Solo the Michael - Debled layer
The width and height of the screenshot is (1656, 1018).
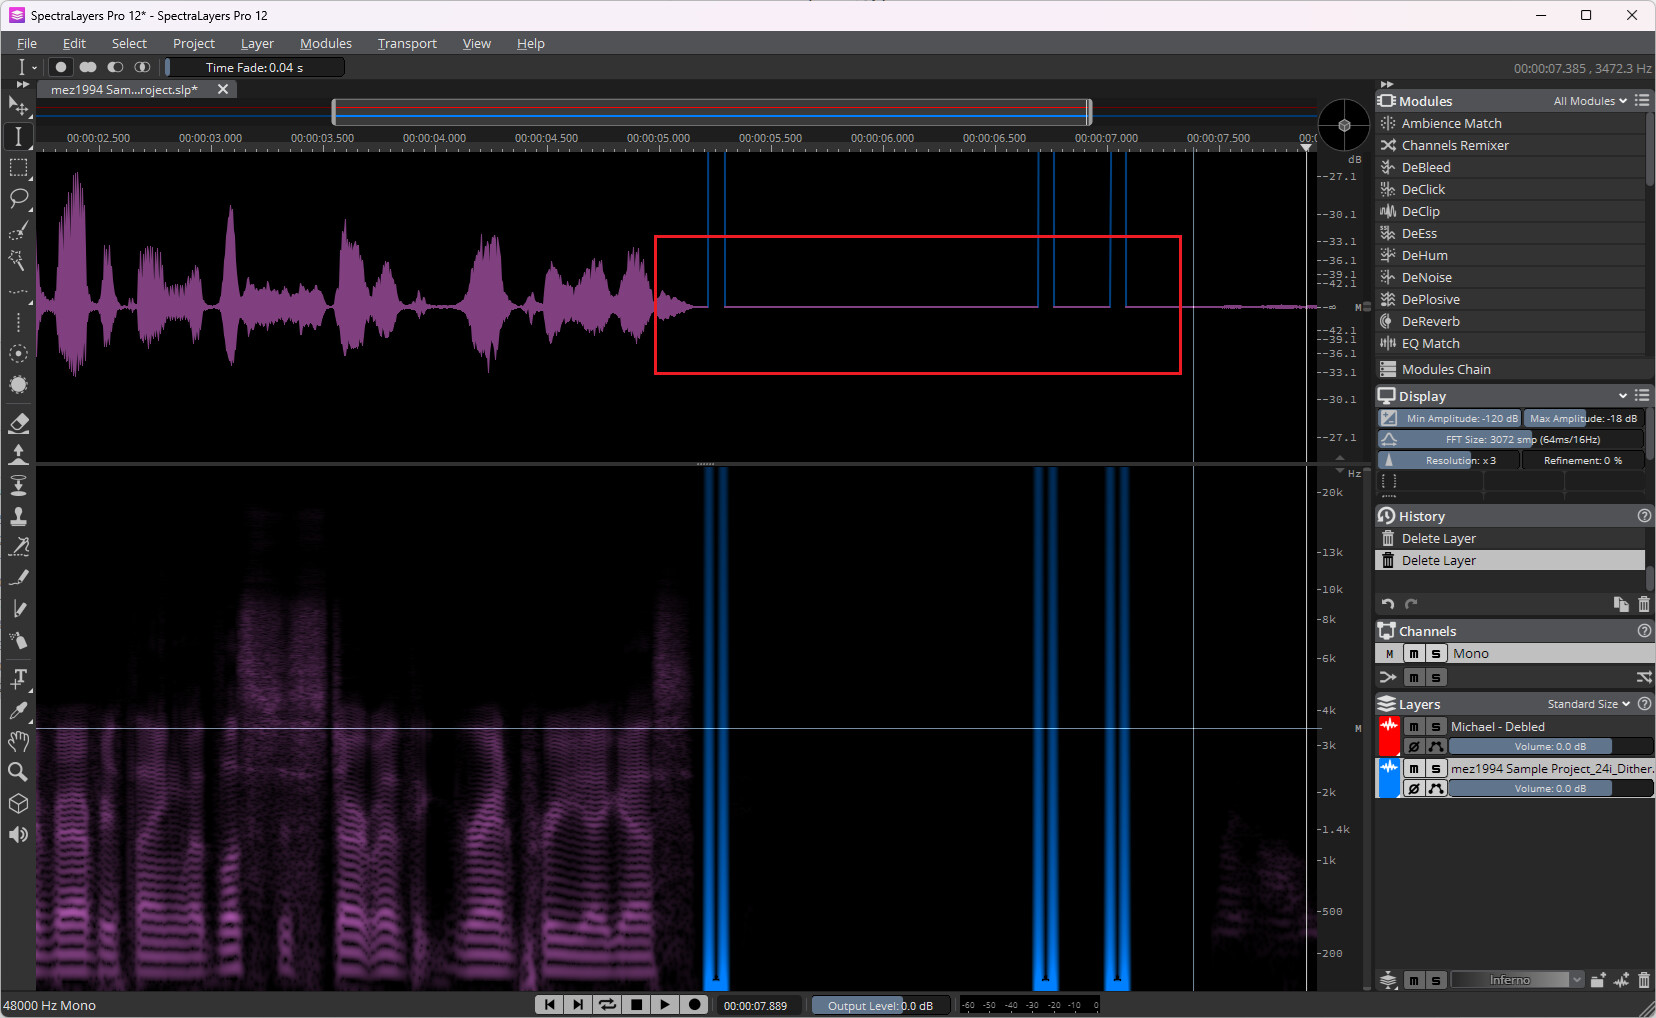point(1436,727)
